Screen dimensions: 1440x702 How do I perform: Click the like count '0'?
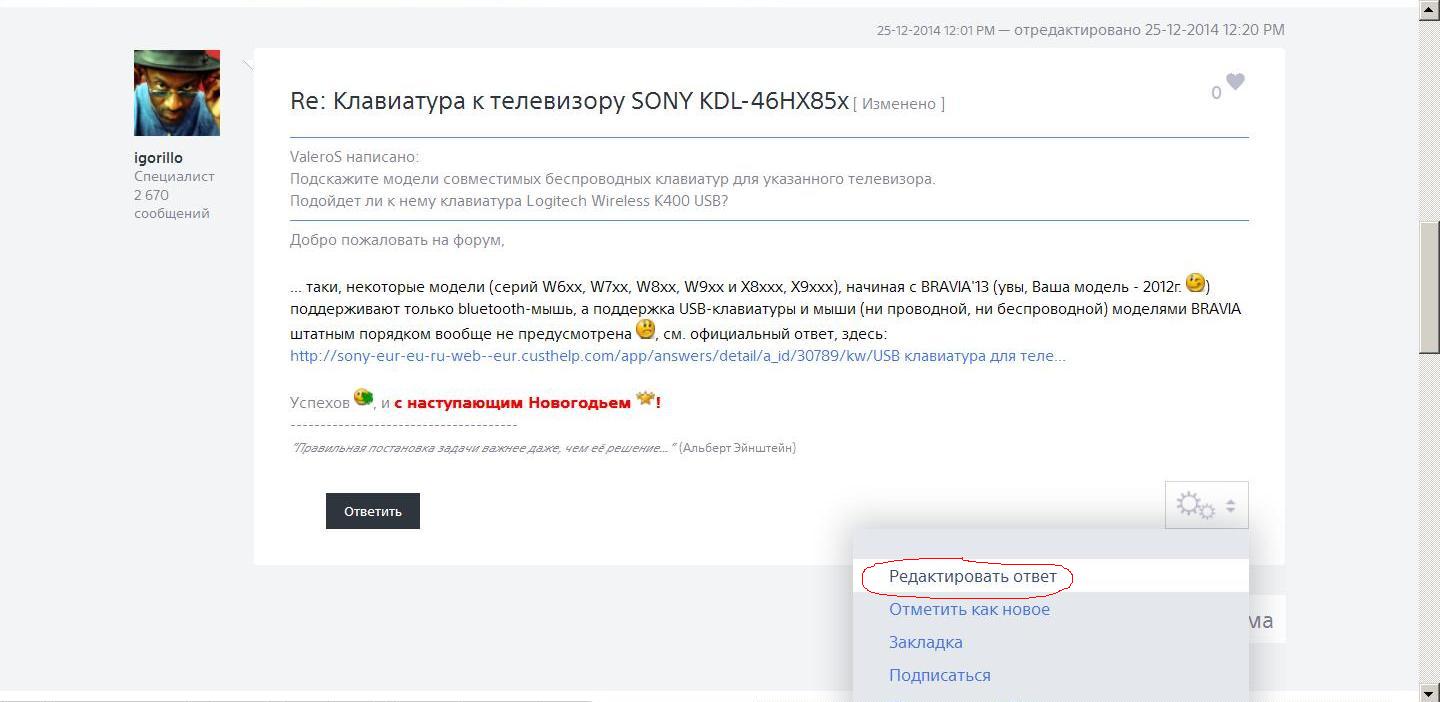[1216, 93]
